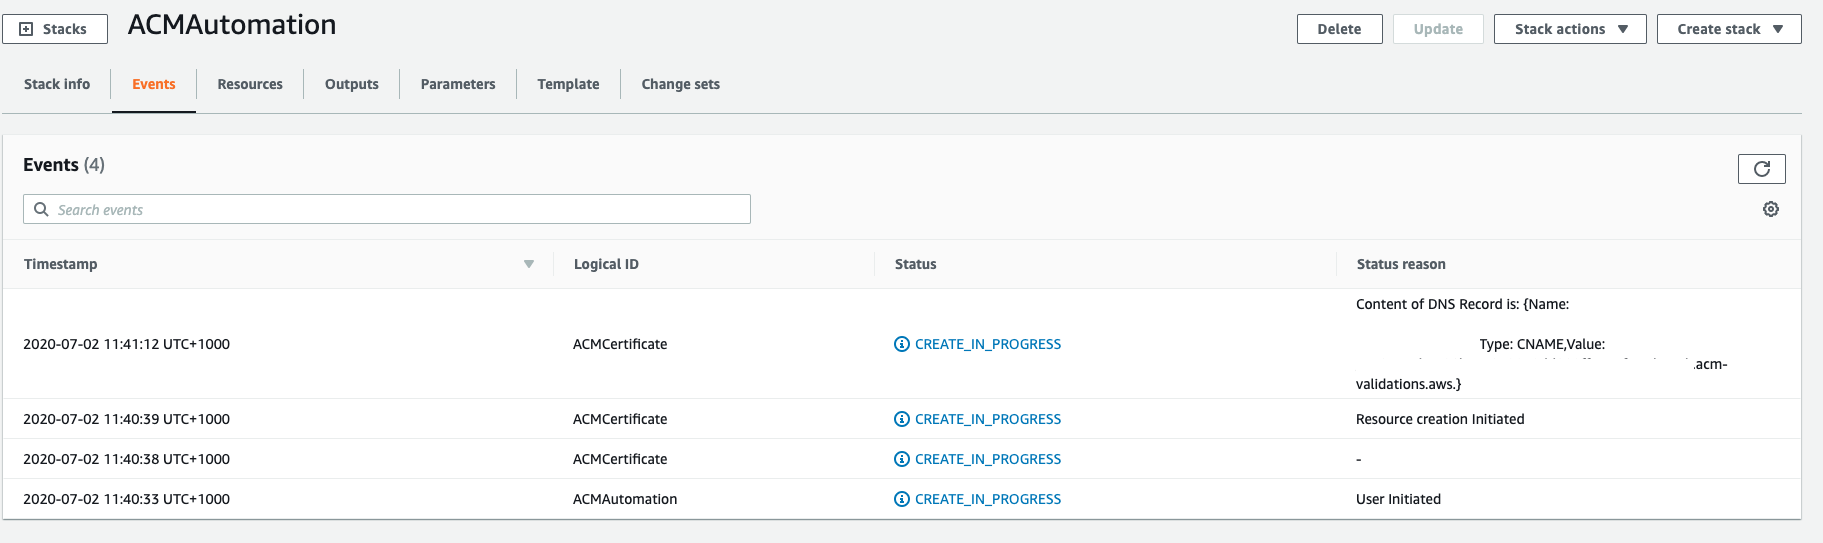1823x543 pixels.
Task: Go to the Change sets tab
Action: tap(680, 84)
